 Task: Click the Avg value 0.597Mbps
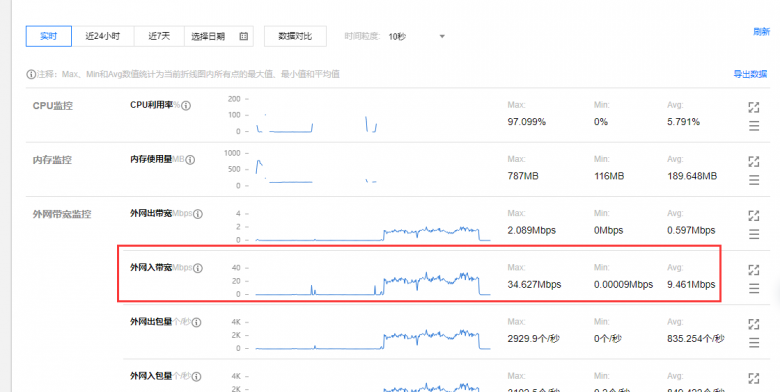tap(691, 230)
